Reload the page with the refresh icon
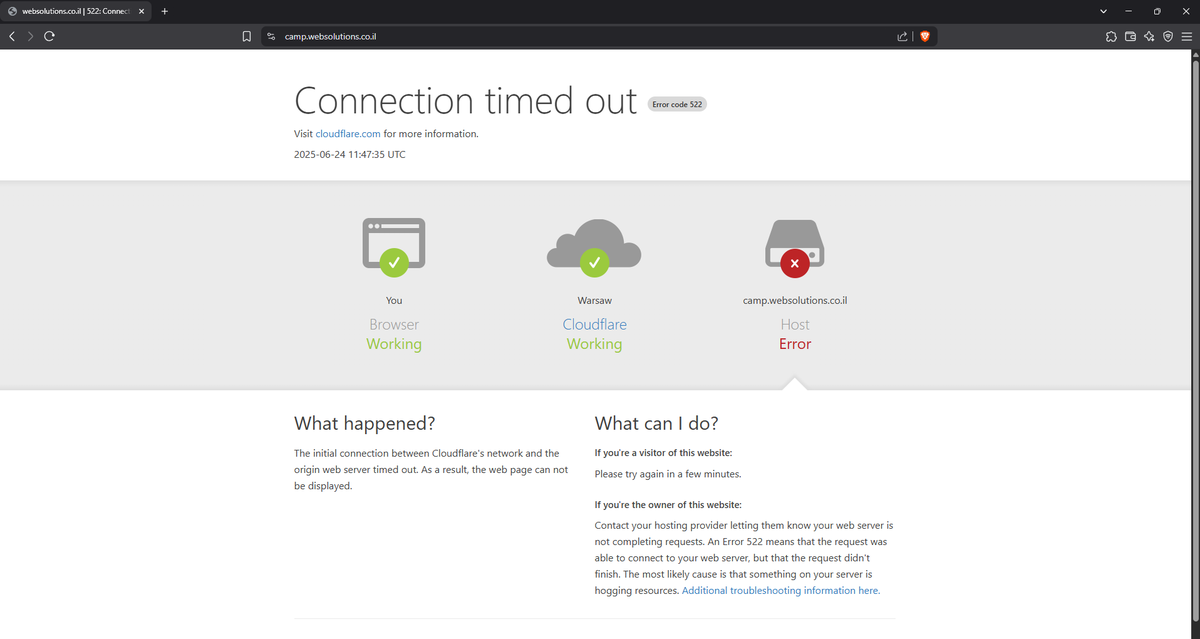Viewport: 1200px width, 639px height. point(48,36)
